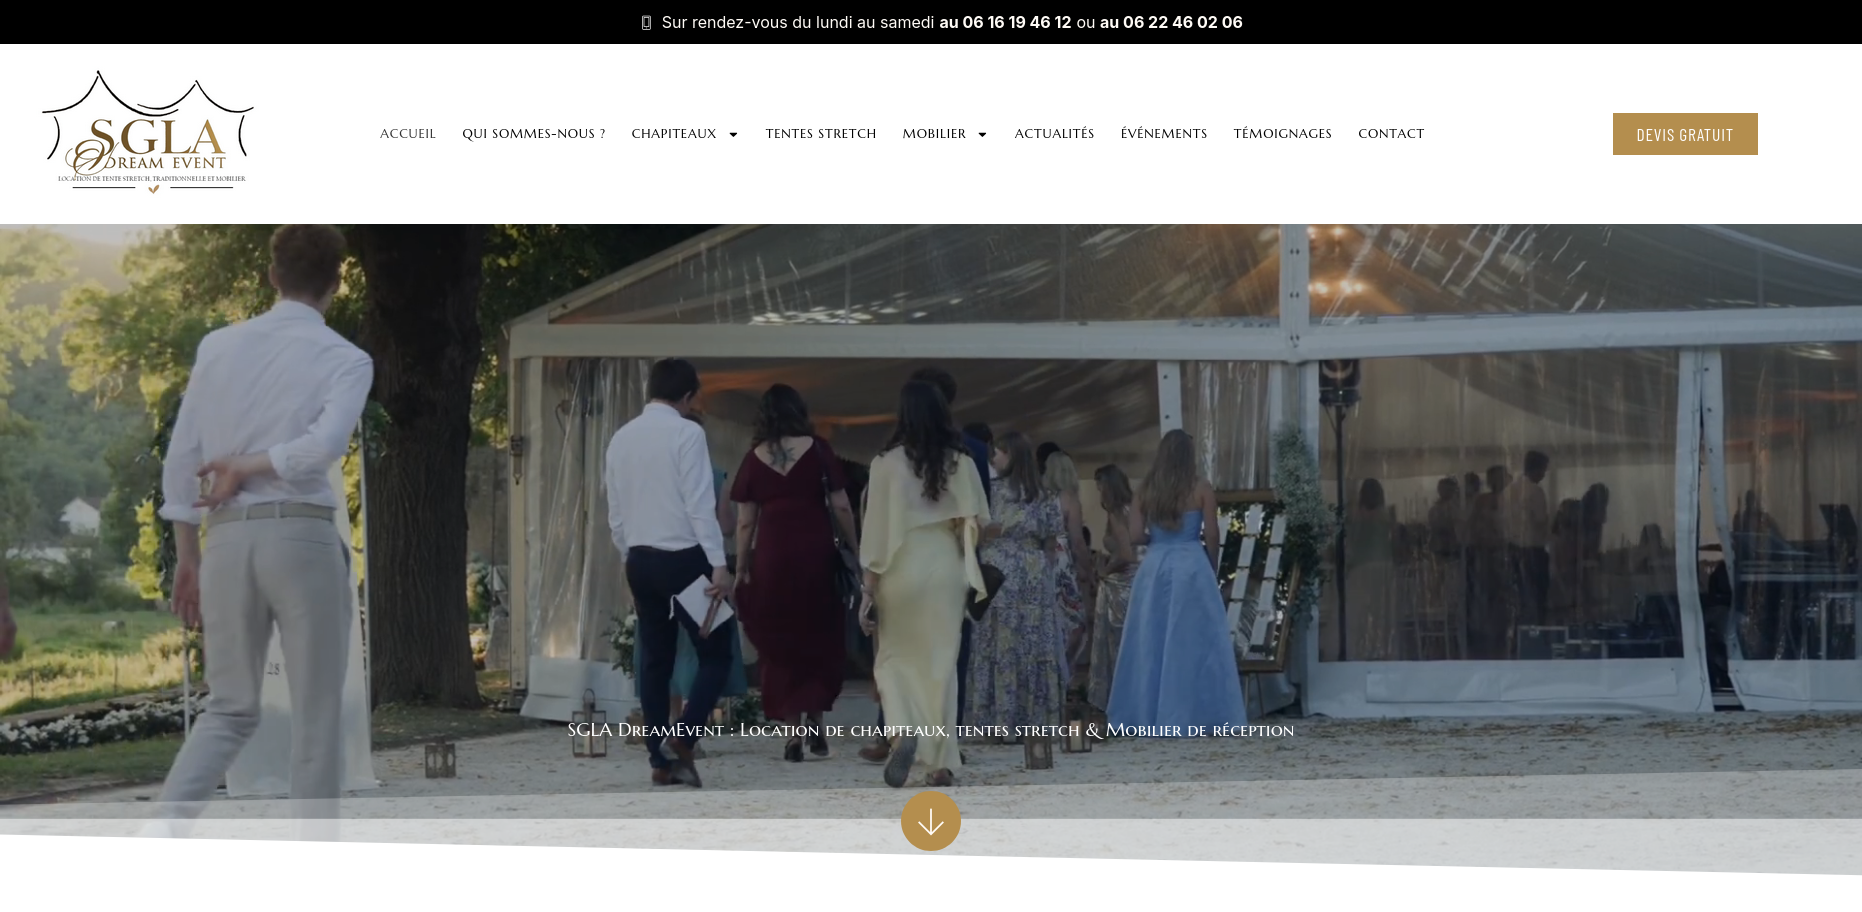1862x912 pixels.
Task: Visit the Événements page
Action: (1163, 134)
